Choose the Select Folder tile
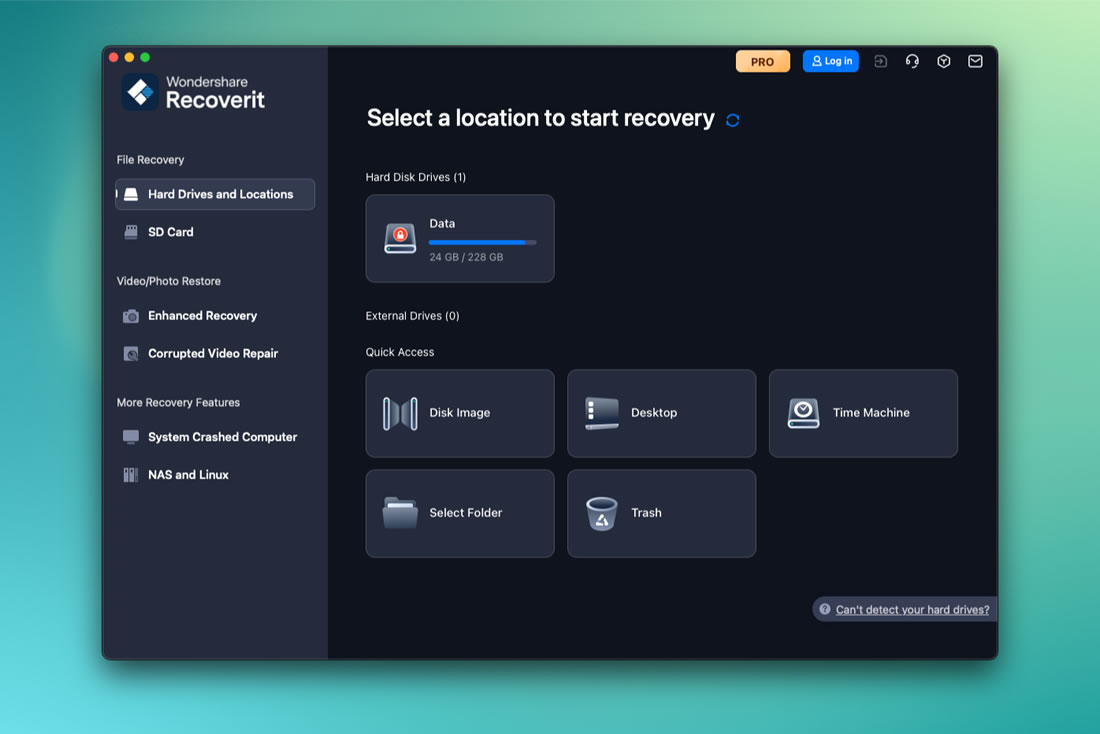This screenshot has width=1100, height=734. click(460, 514)
